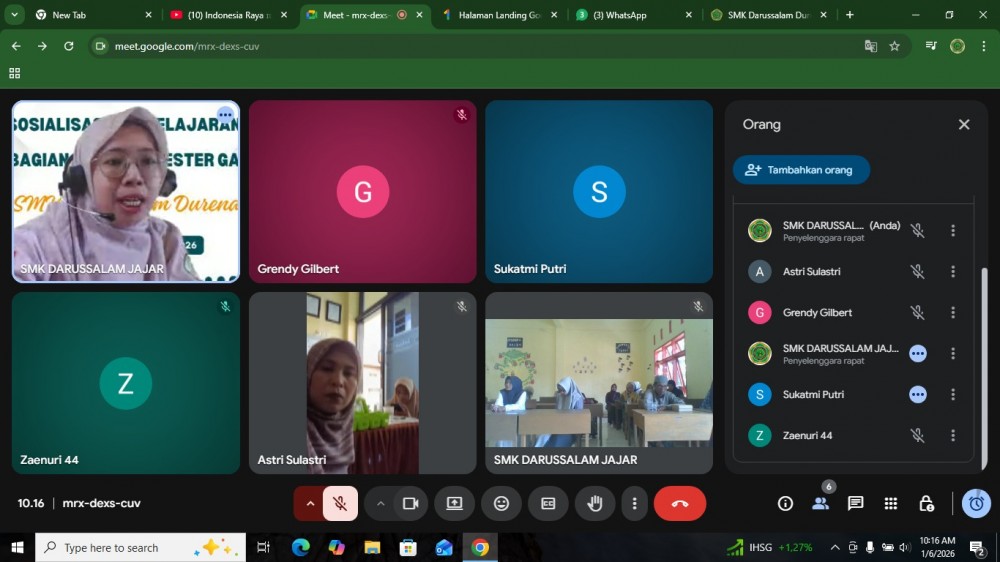Image resolution: width=1000 pixels, height=562 pixels.
Task: Click the raise hand icon
Action: pos(595,504)
